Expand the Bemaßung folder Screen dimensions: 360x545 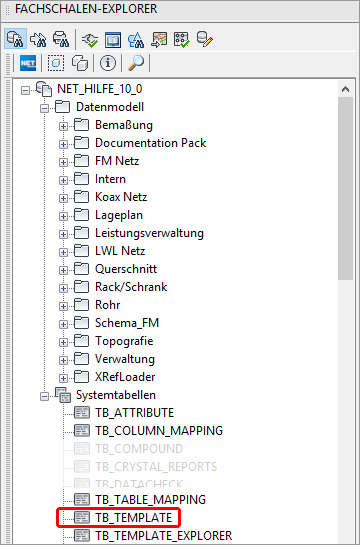pyautogui.click(x=63, y=126)
